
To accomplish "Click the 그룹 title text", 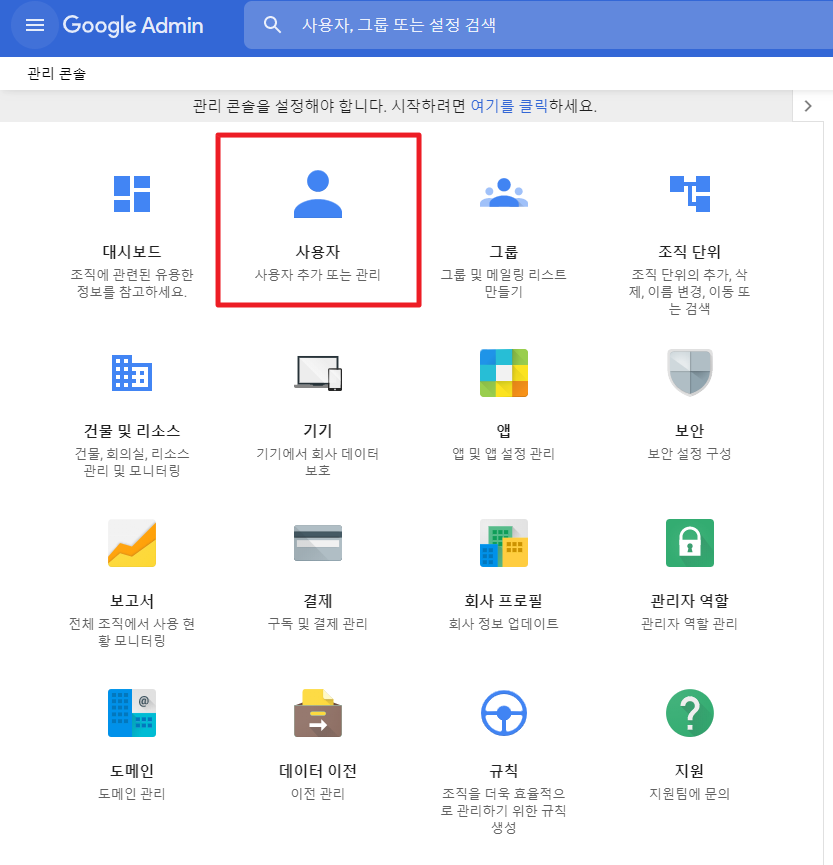I will pyautogui.click(x=504, y=252).
